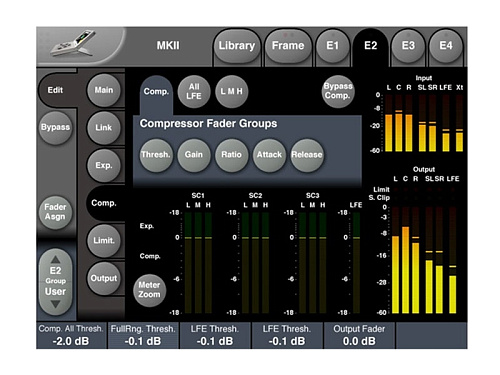Choose Ratio compressor fader group

pos(232,155)
